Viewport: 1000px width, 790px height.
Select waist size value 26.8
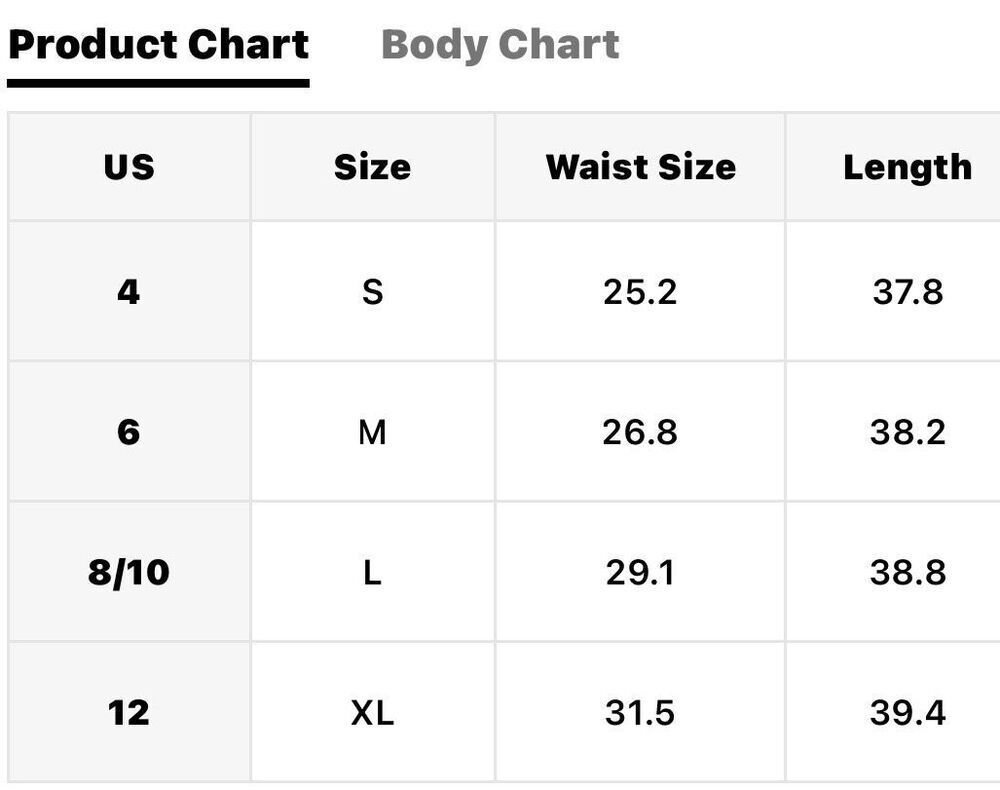640,432
